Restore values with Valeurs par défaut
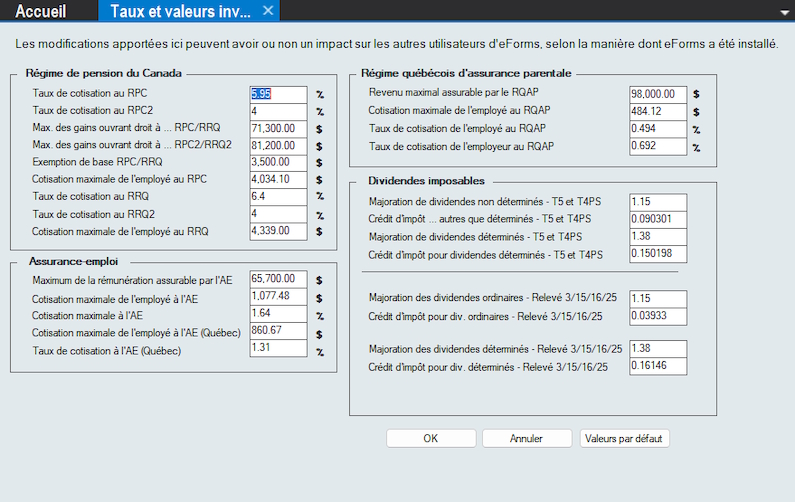This screenshot has height=502, width=795. tap(625, 438)
